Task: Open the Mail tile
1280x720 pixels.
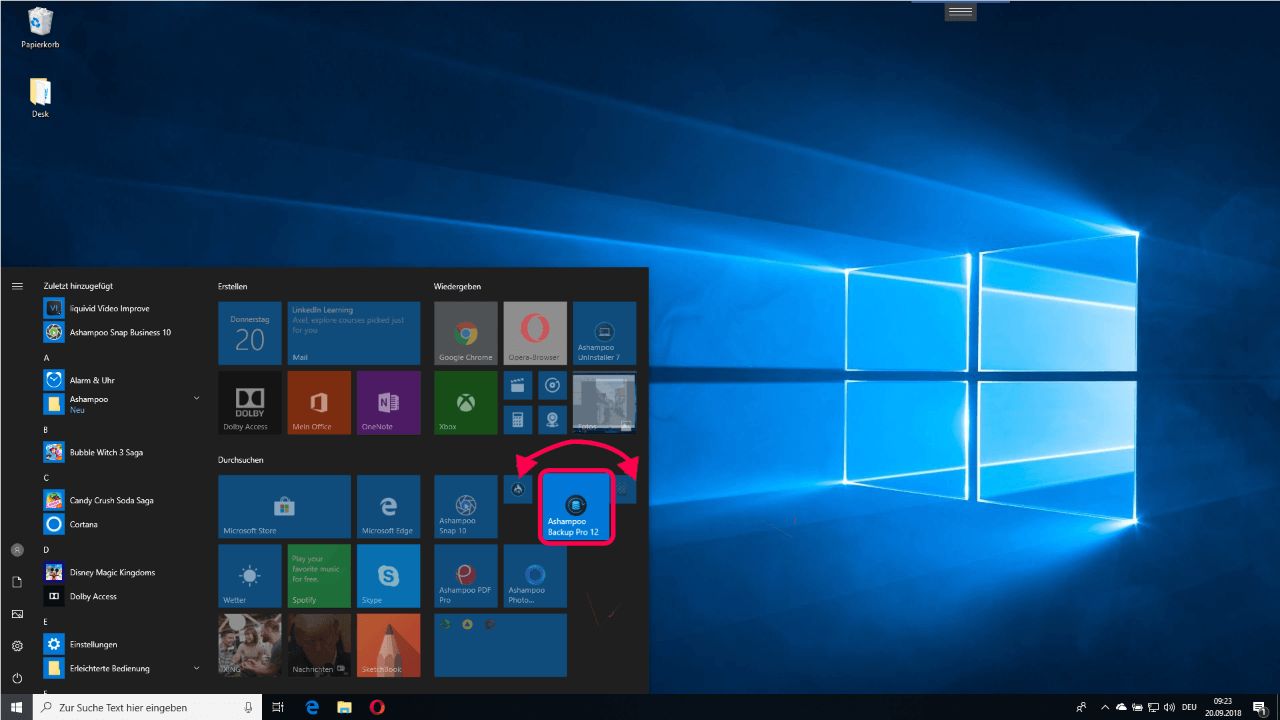Action: [x=353, y=333]
